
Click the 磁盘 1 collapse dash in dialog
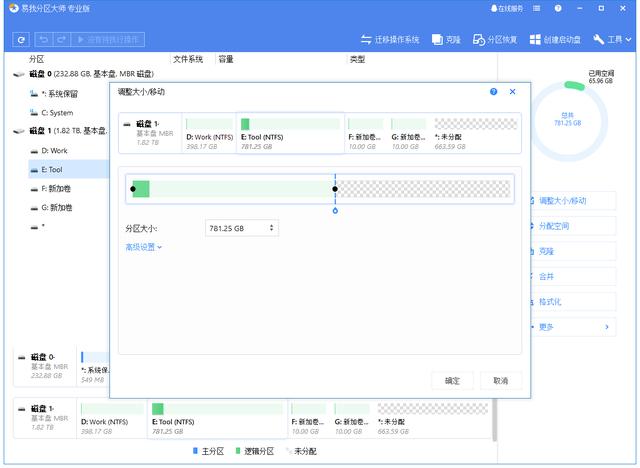pyautogui.click(x=127, y=124)
